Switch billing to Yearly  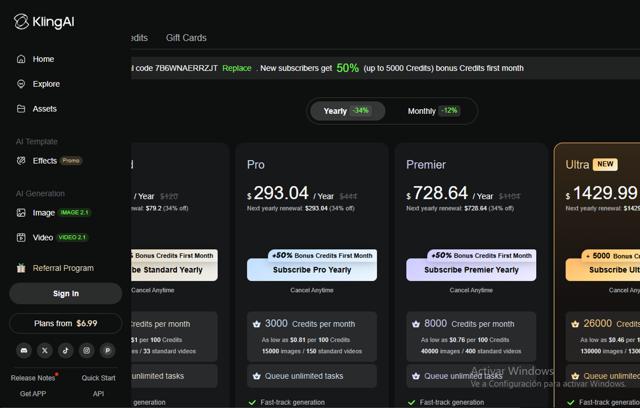pos(347,111)
